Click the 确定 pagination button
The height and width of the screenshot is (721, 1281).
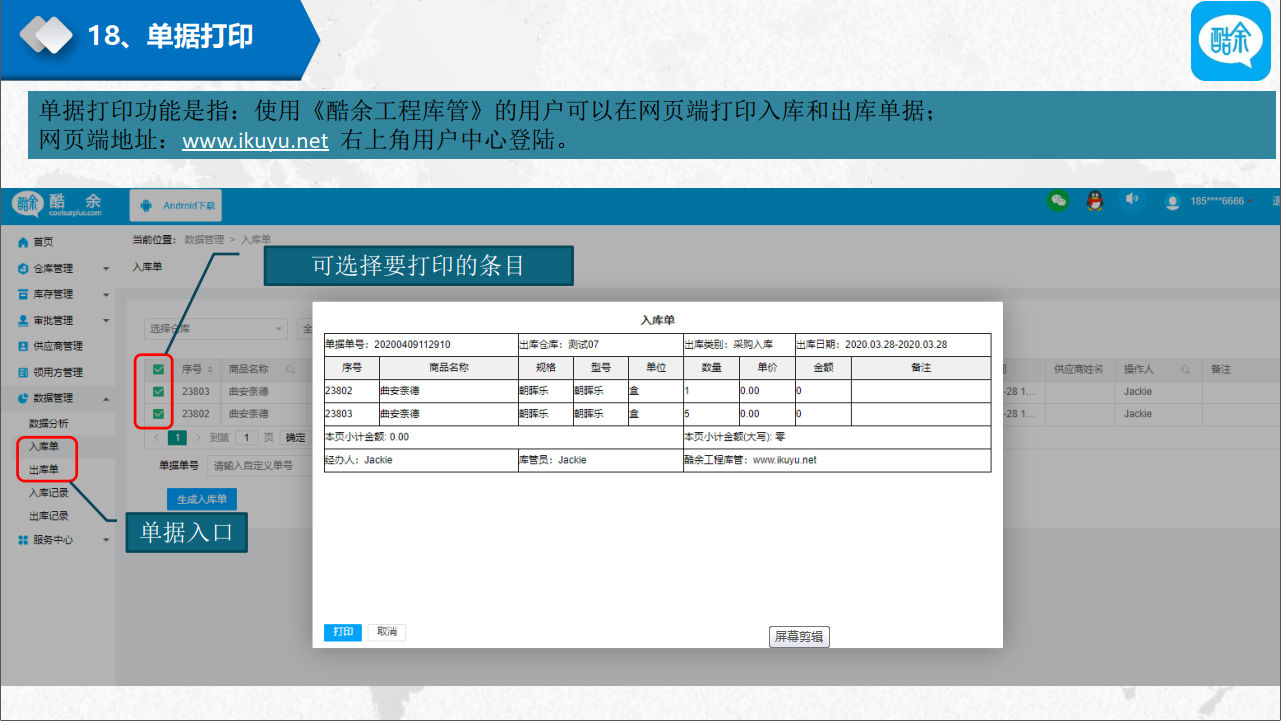click(296, 438)
